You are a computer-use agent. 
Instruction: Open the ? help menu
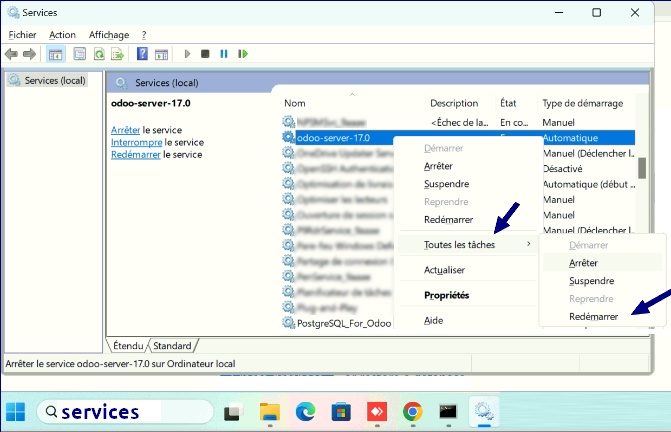[144, 35]
